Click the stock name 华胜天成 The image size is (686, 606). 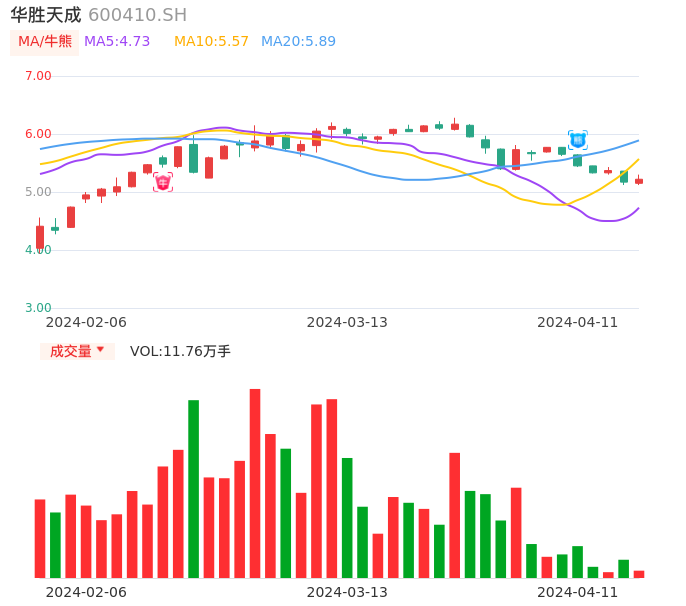pos(46,15)
